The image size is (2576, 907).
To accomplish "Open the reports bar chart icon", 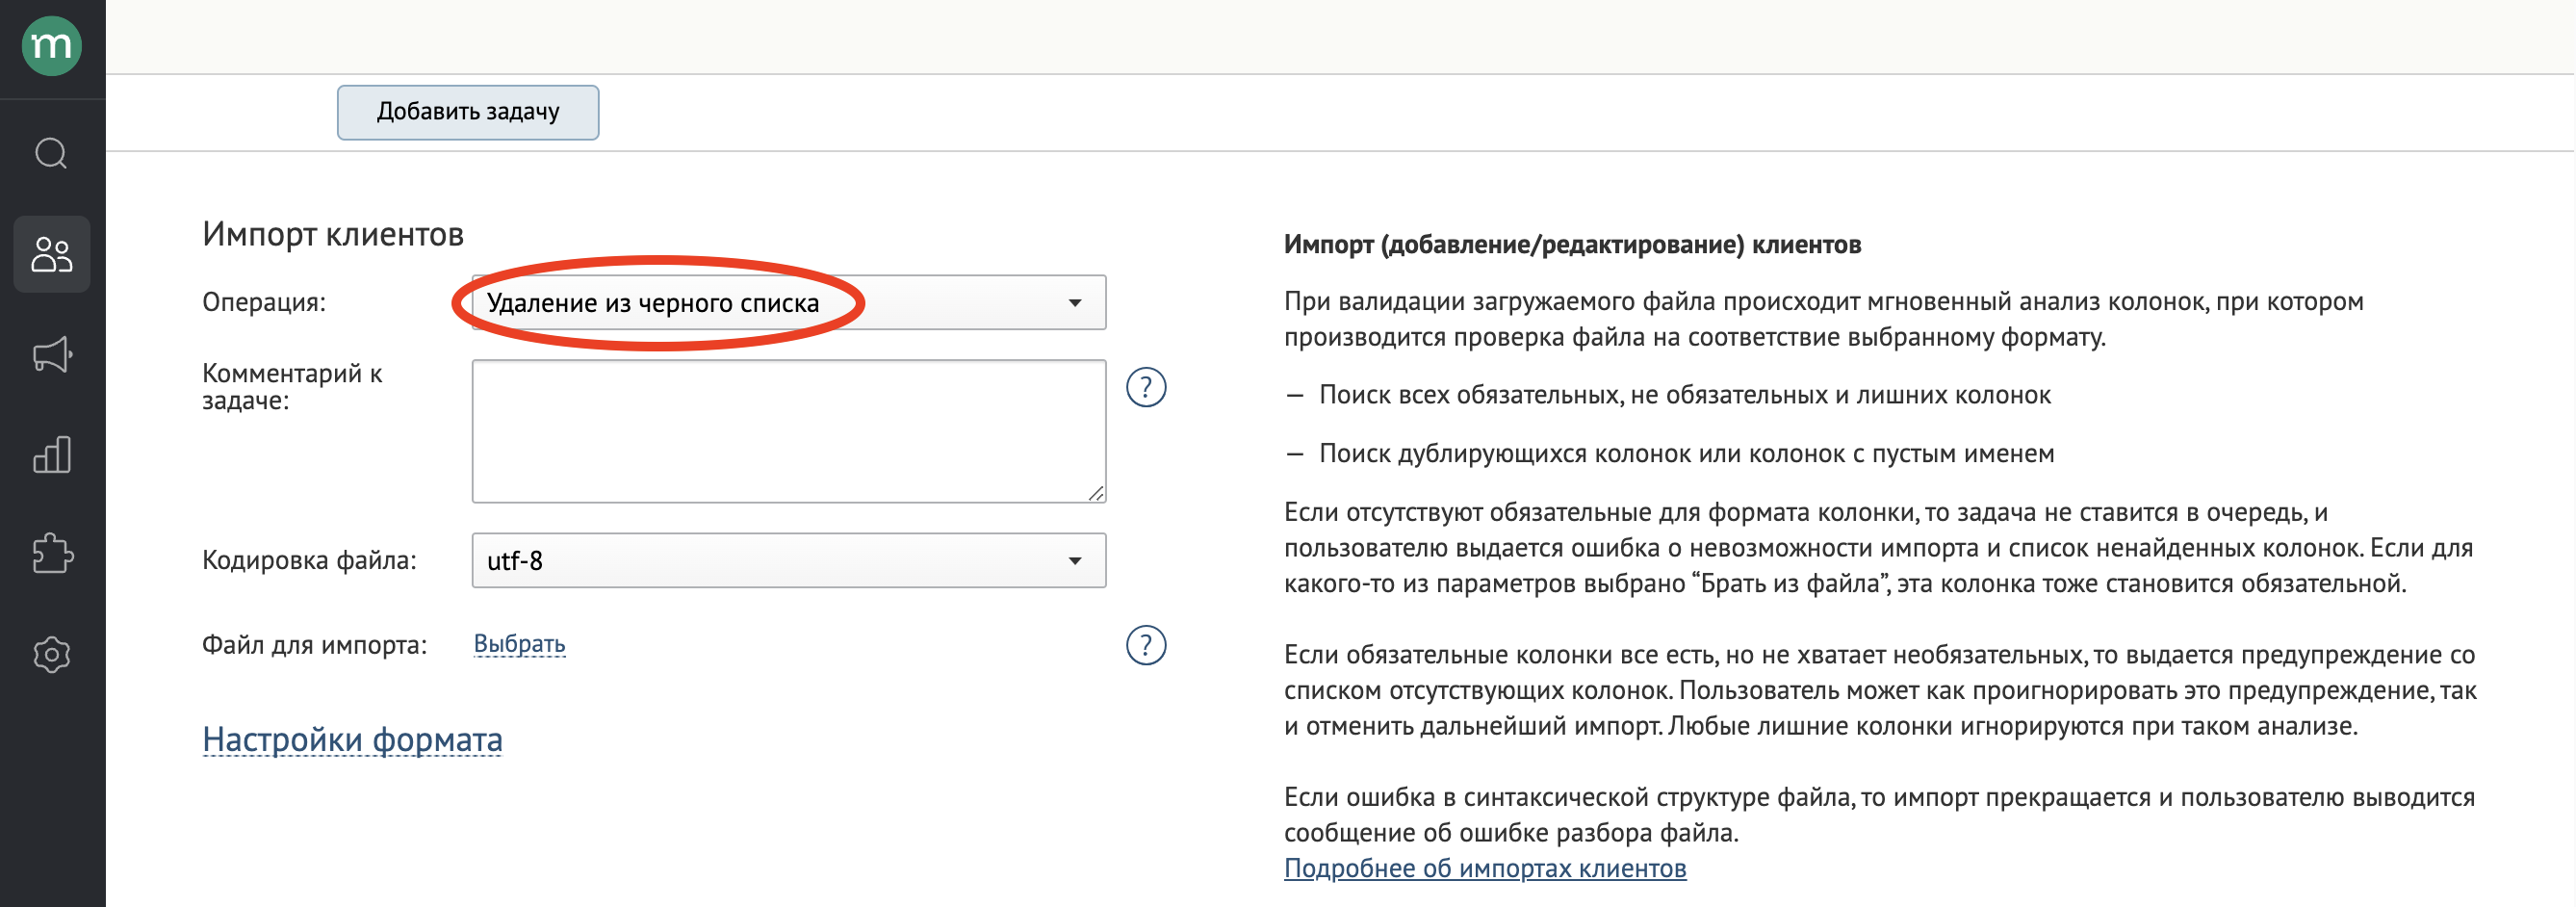I will click(x=52, y=454).
